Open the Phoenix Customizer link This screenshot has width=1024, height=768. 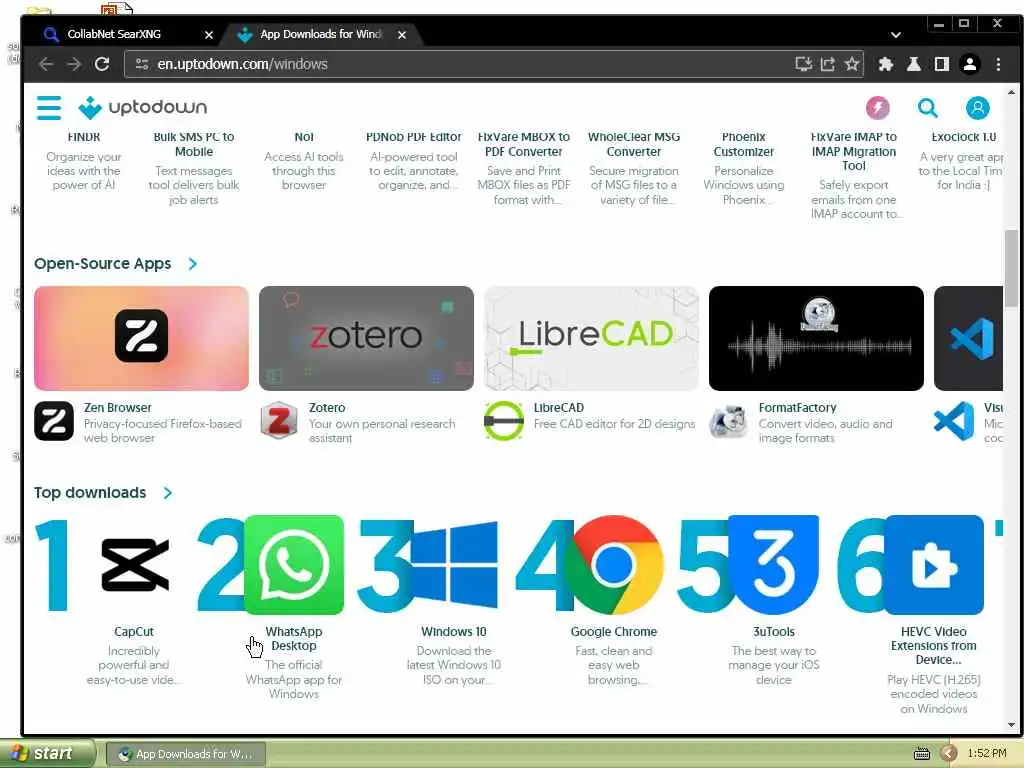[744, 144]
